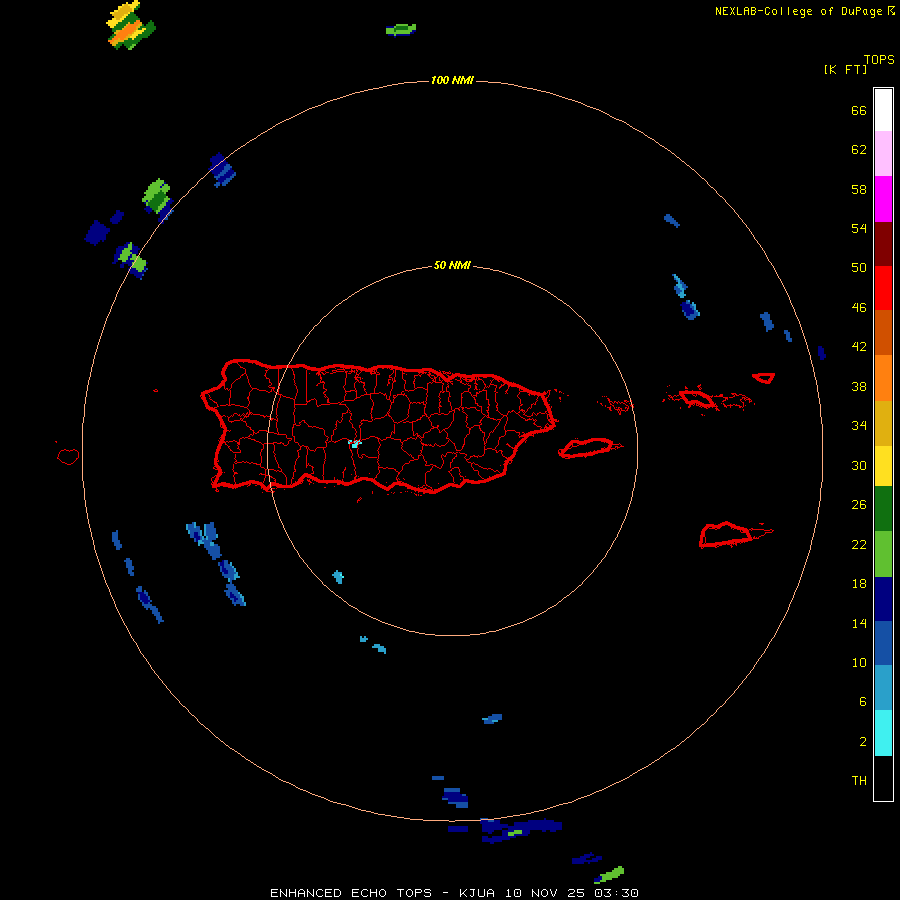Click the '100 NMI' range ring label

(452, 80)
